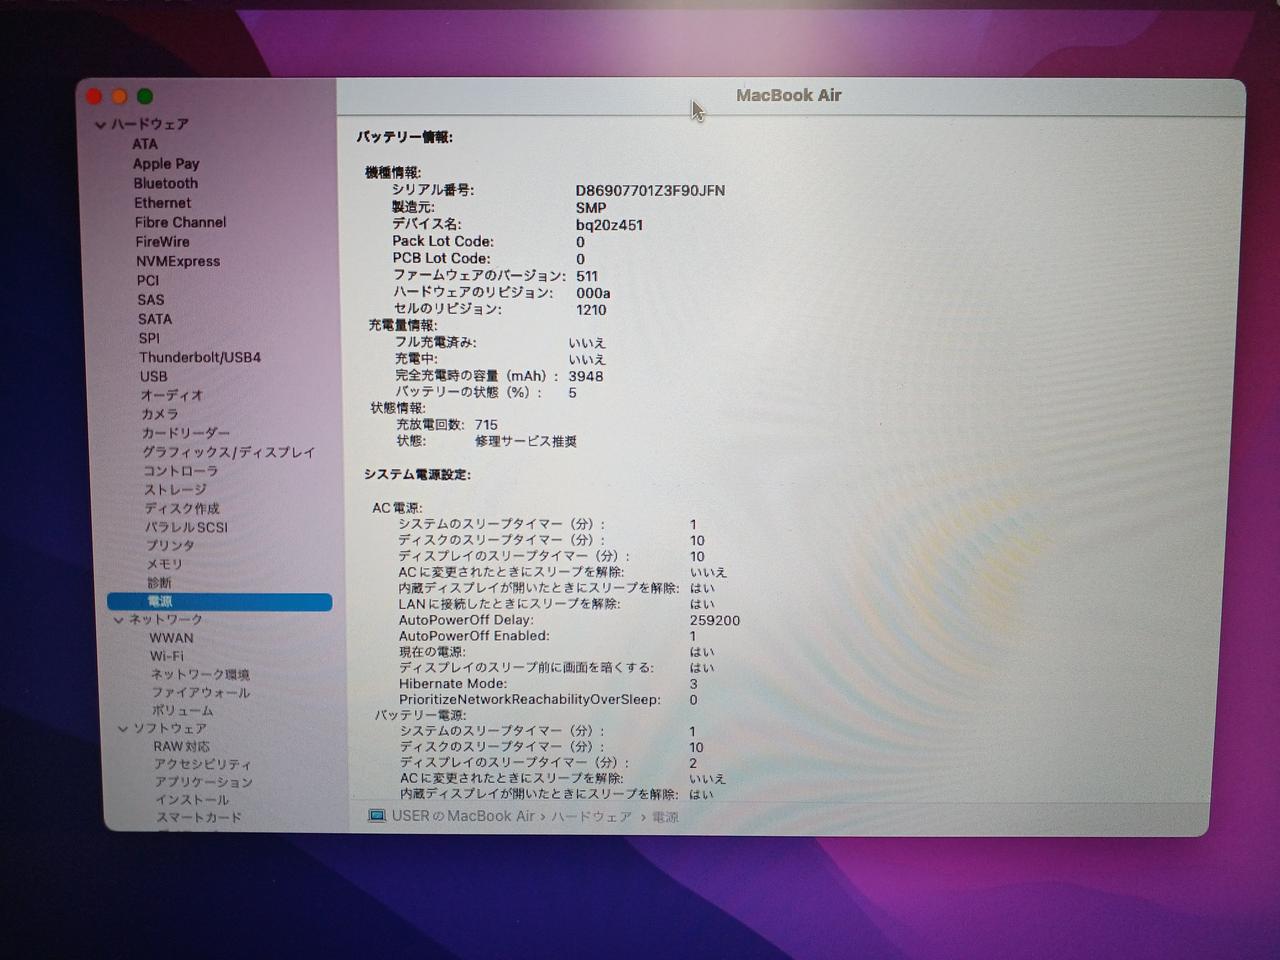Select RAW対応 under software

tap(182, 747)
